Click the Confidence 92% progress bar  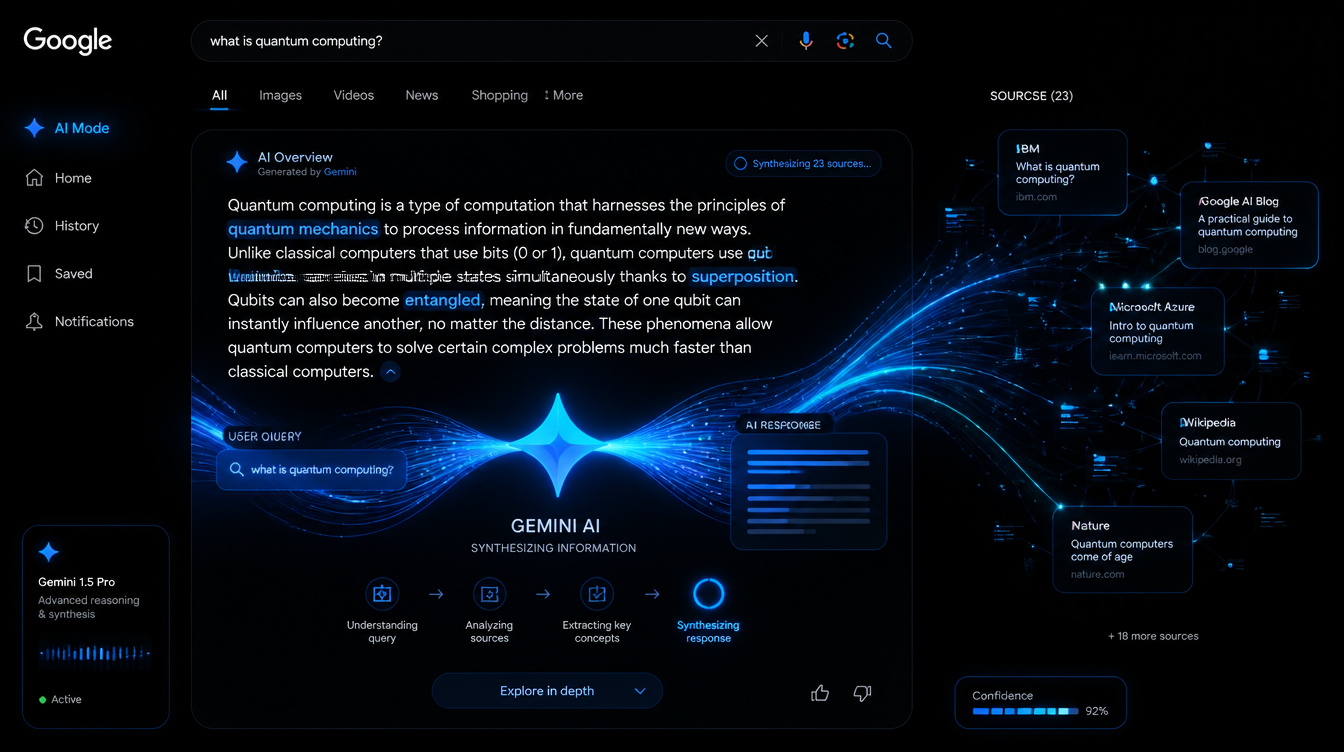coord(1026,711)
